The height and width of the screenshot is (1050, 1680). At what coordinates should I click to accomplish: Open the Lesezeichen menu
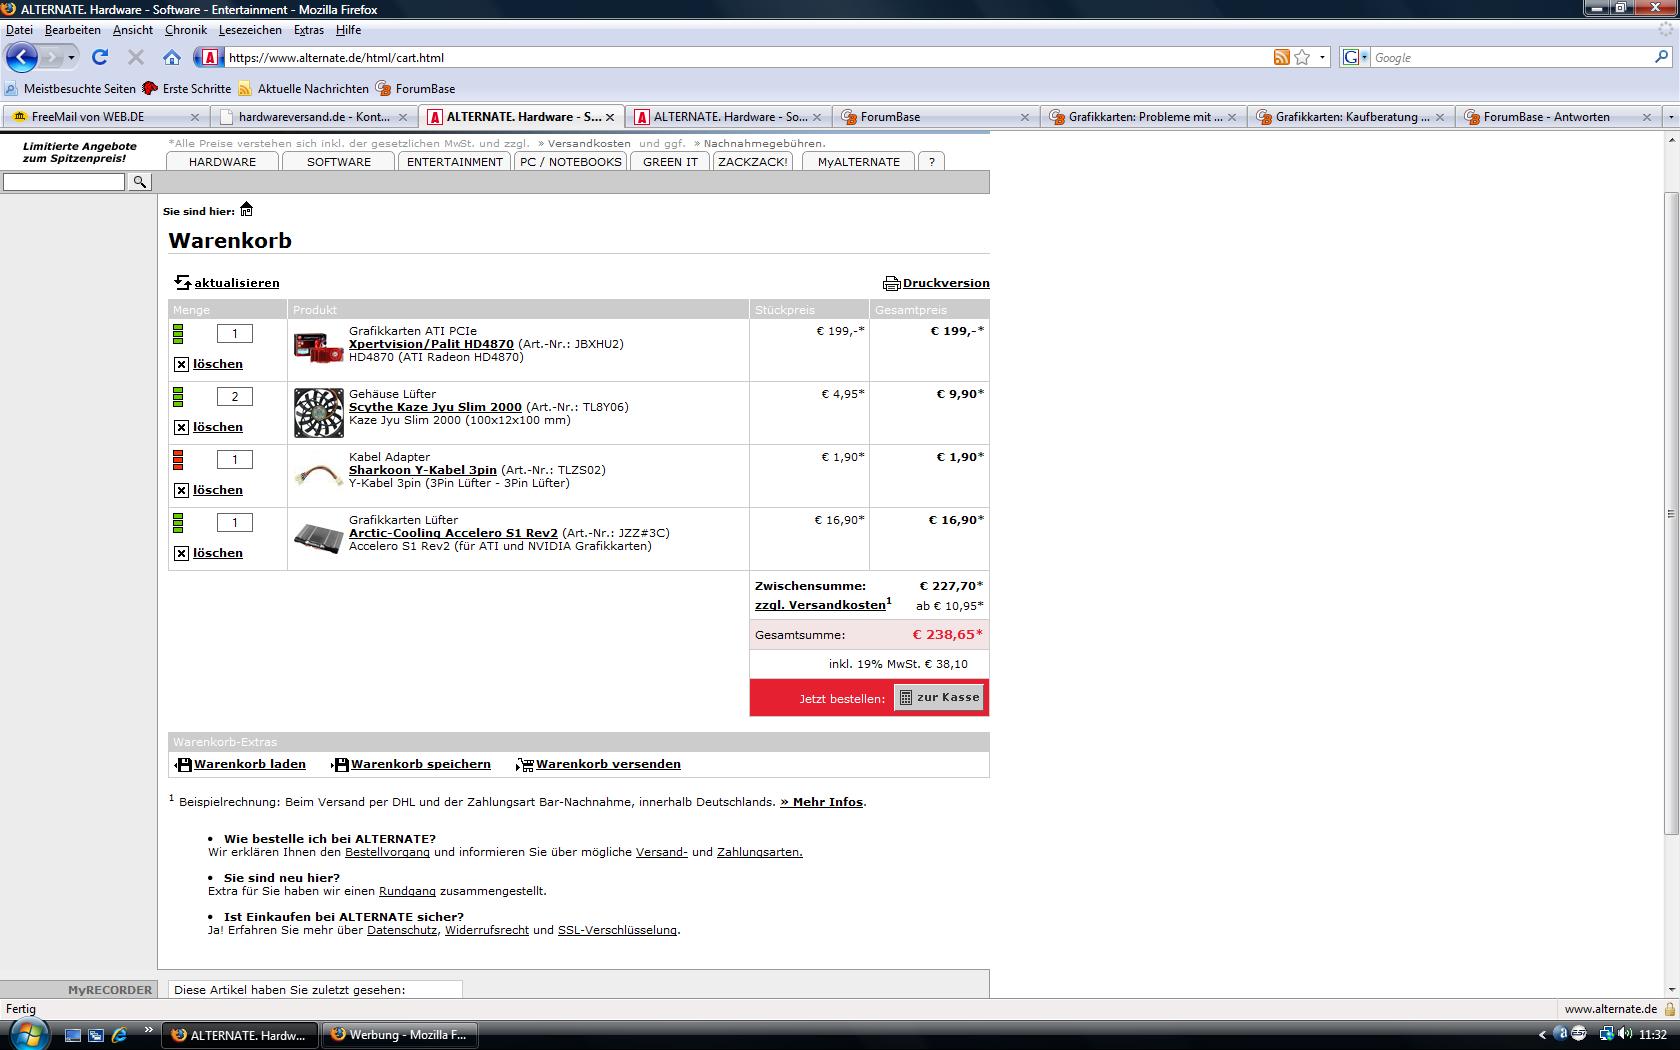pyautogui.click(x=250, y=30)
